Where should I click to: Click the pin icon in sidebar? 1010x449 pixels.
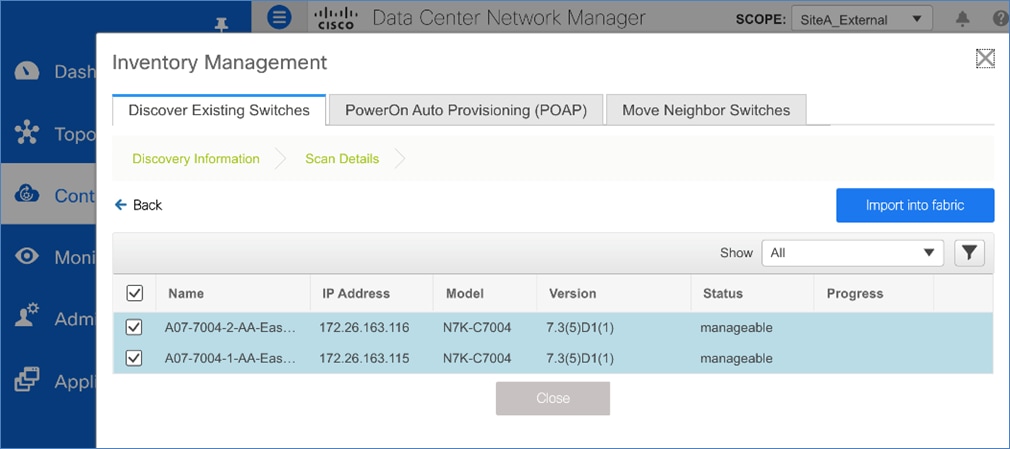222,24
